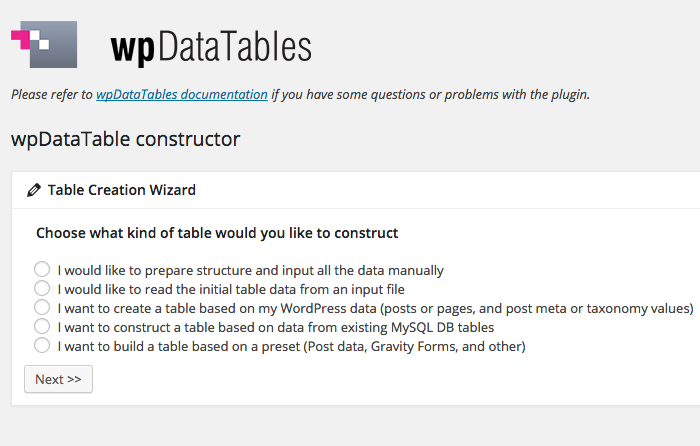Select radio button for reading from input file
Screen dimensions: 700x446
pos(42,288)
